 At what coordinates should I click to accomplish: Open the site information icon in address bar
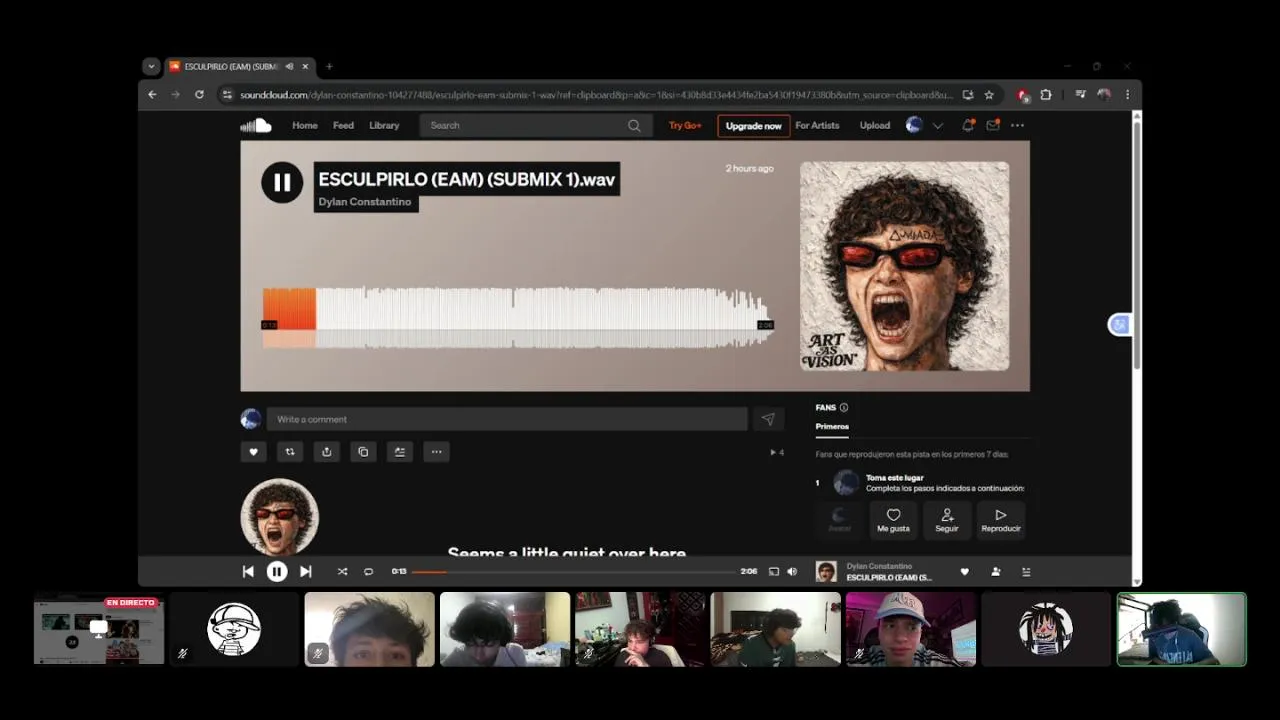coord(227,95)
